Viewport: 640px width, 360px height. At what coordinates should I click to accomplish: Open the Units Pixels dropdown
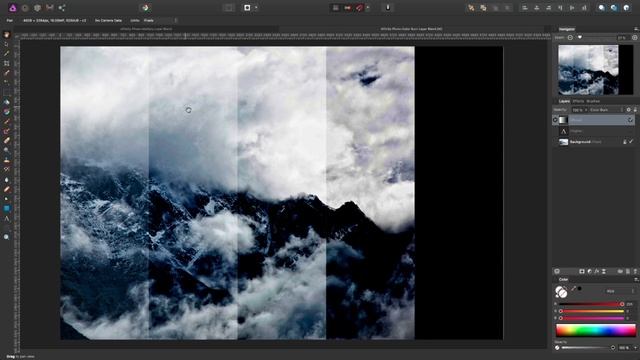[160, 20]
